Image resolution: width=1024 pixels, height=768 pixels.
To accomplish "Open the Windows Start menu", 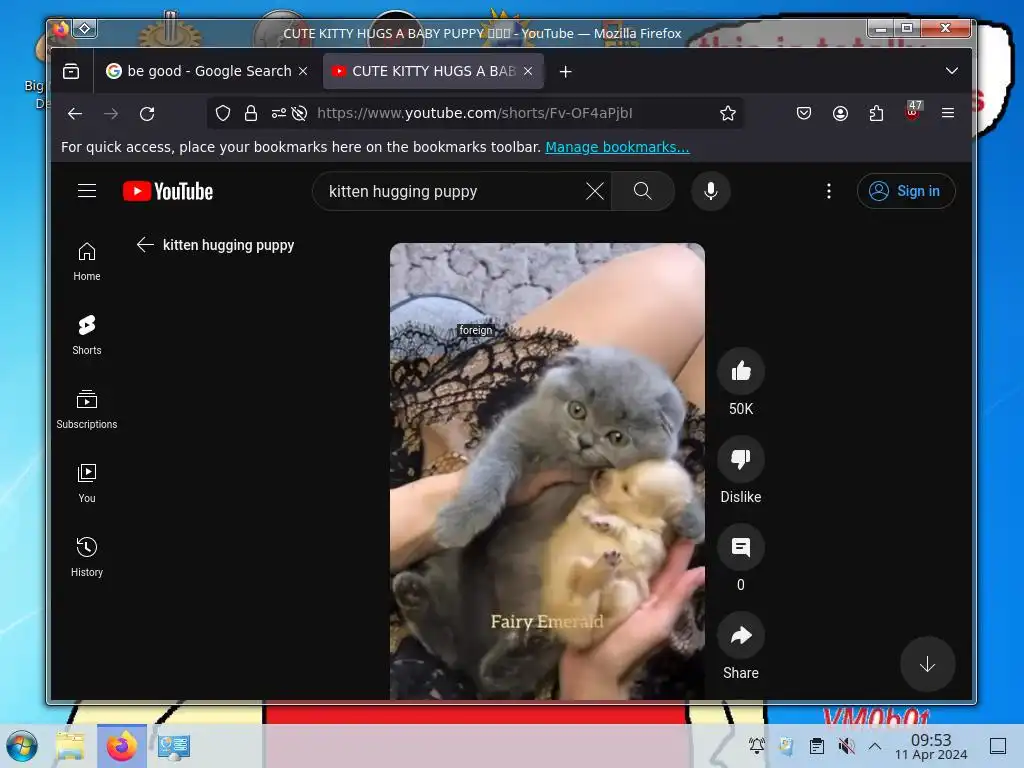I will point(22,746).
